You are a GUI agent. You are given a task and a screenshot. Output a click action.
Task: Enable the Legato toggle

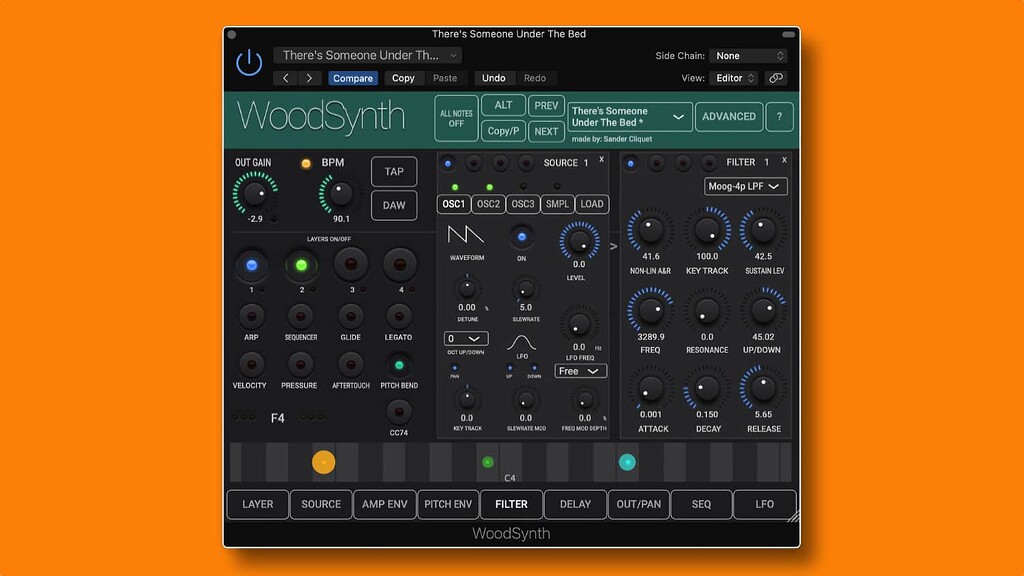coord(398,317)
